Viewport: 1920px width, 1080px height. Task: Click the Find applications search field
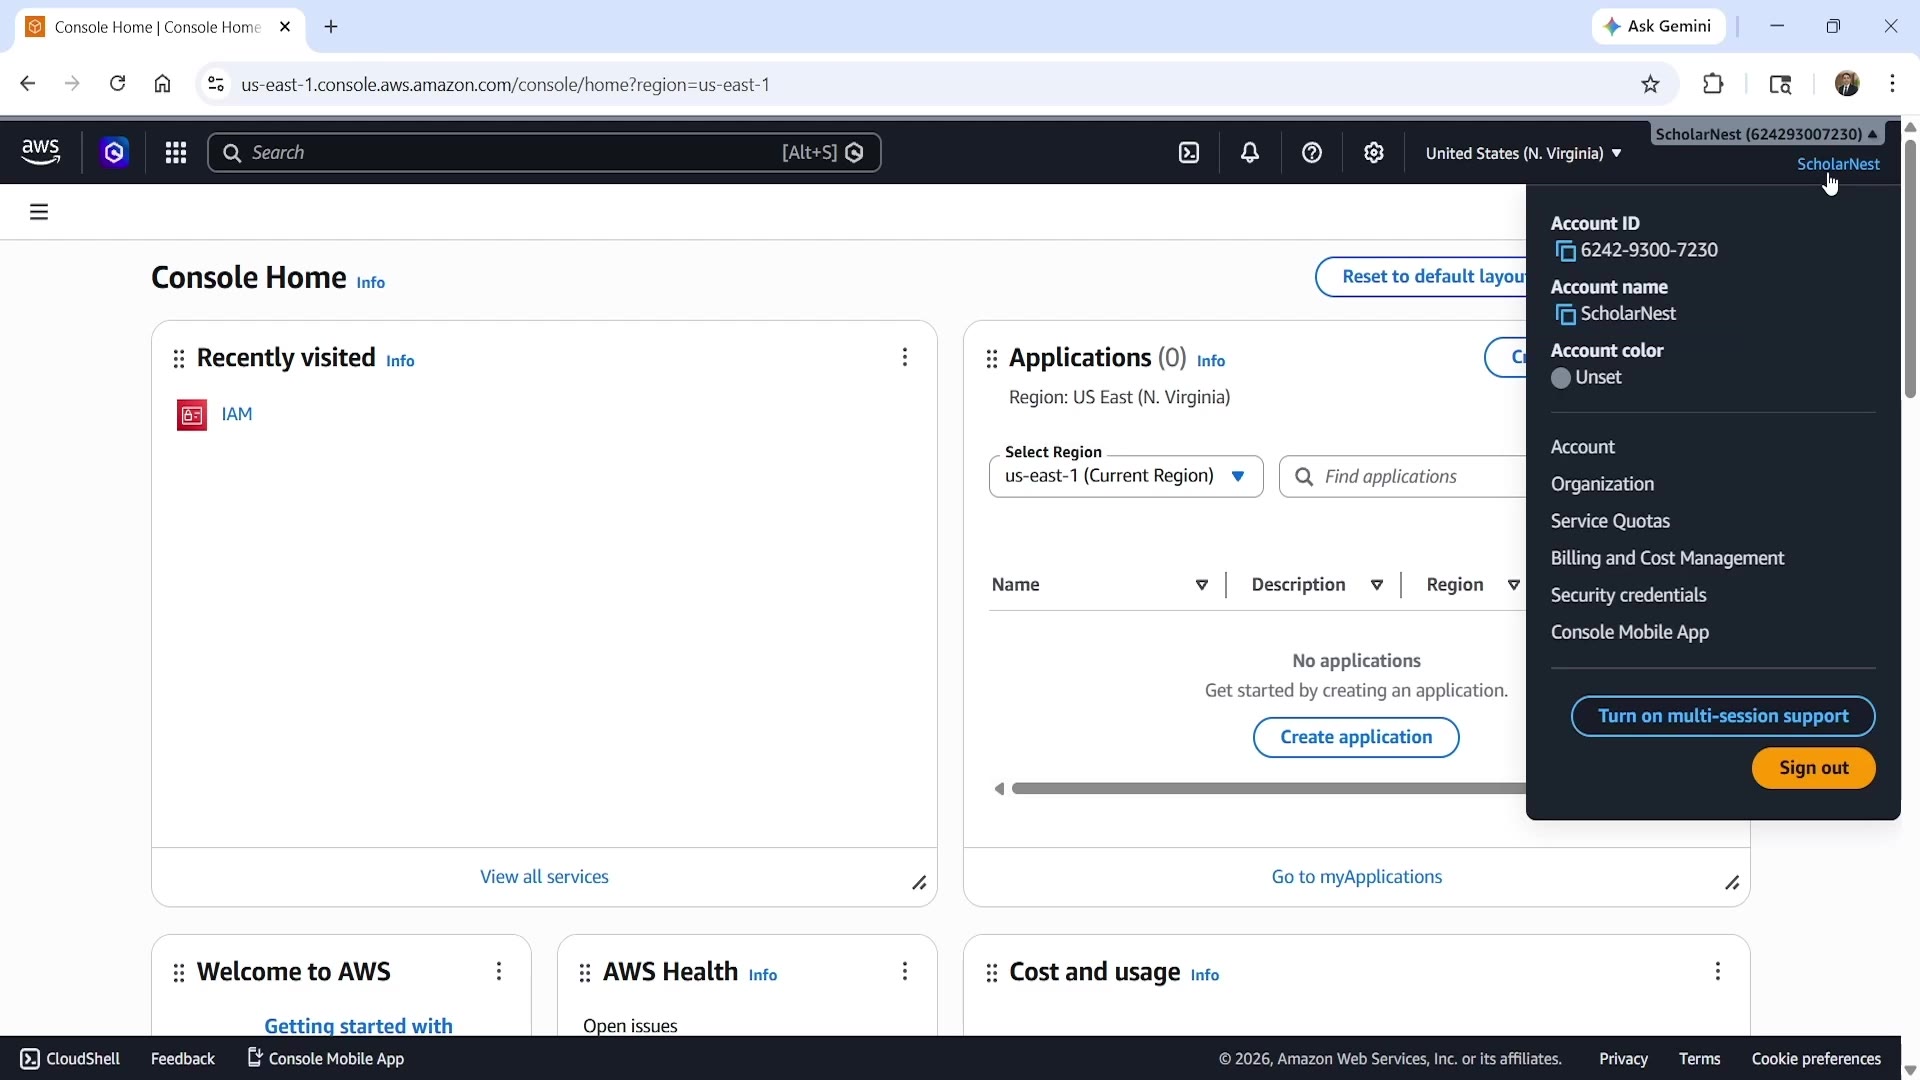(x=1402, y=477)
